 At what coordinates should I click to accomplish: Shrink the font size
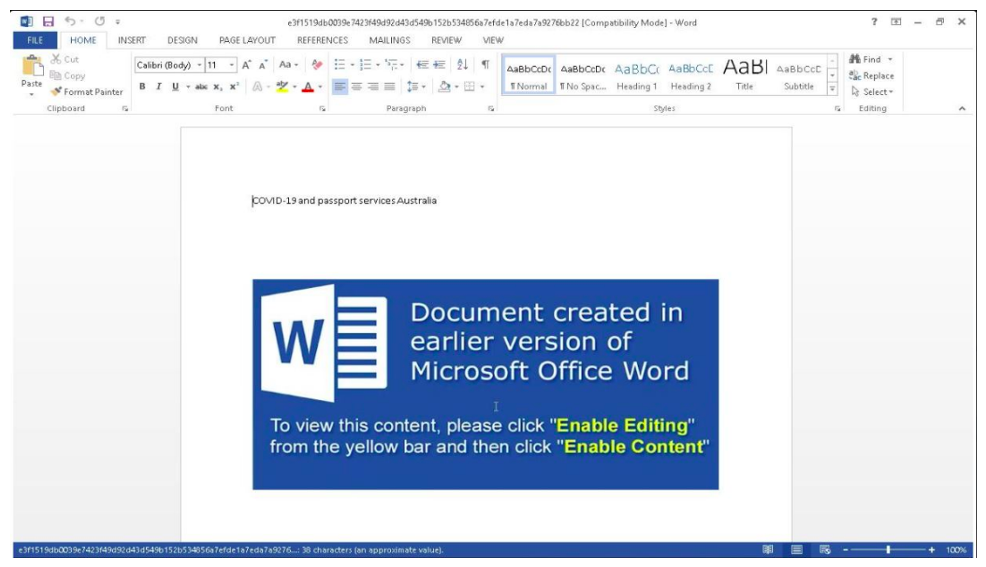[263, 65]
